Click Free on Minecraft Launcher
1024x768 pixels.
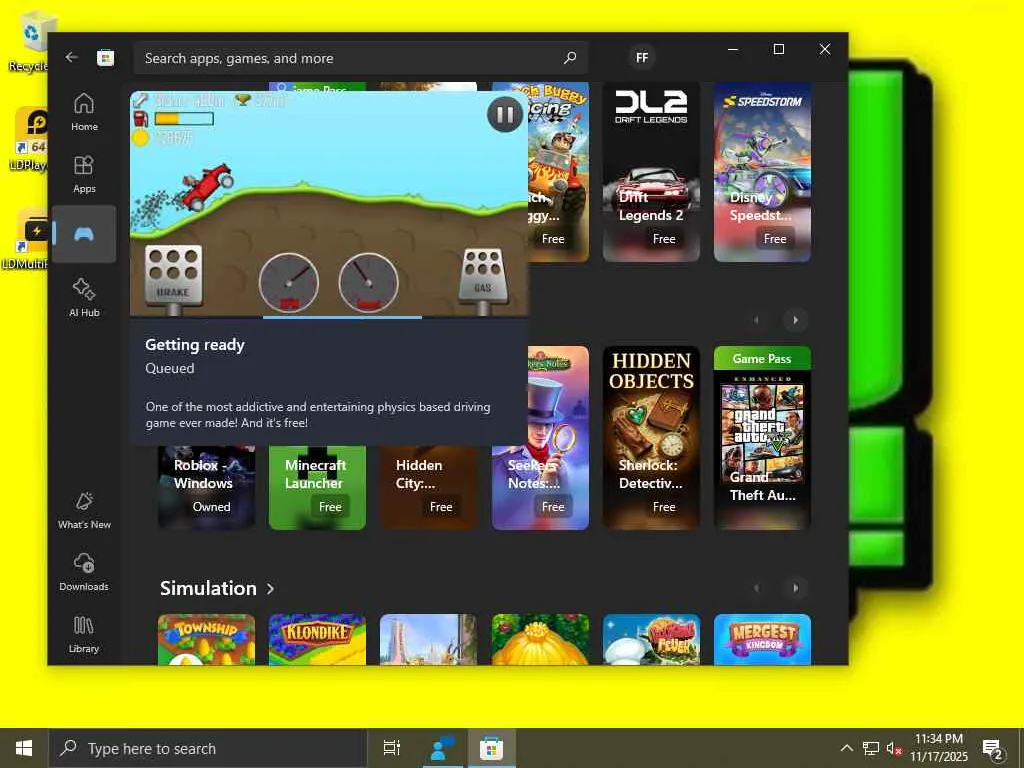pyautogui.click(x=330, y=507)
